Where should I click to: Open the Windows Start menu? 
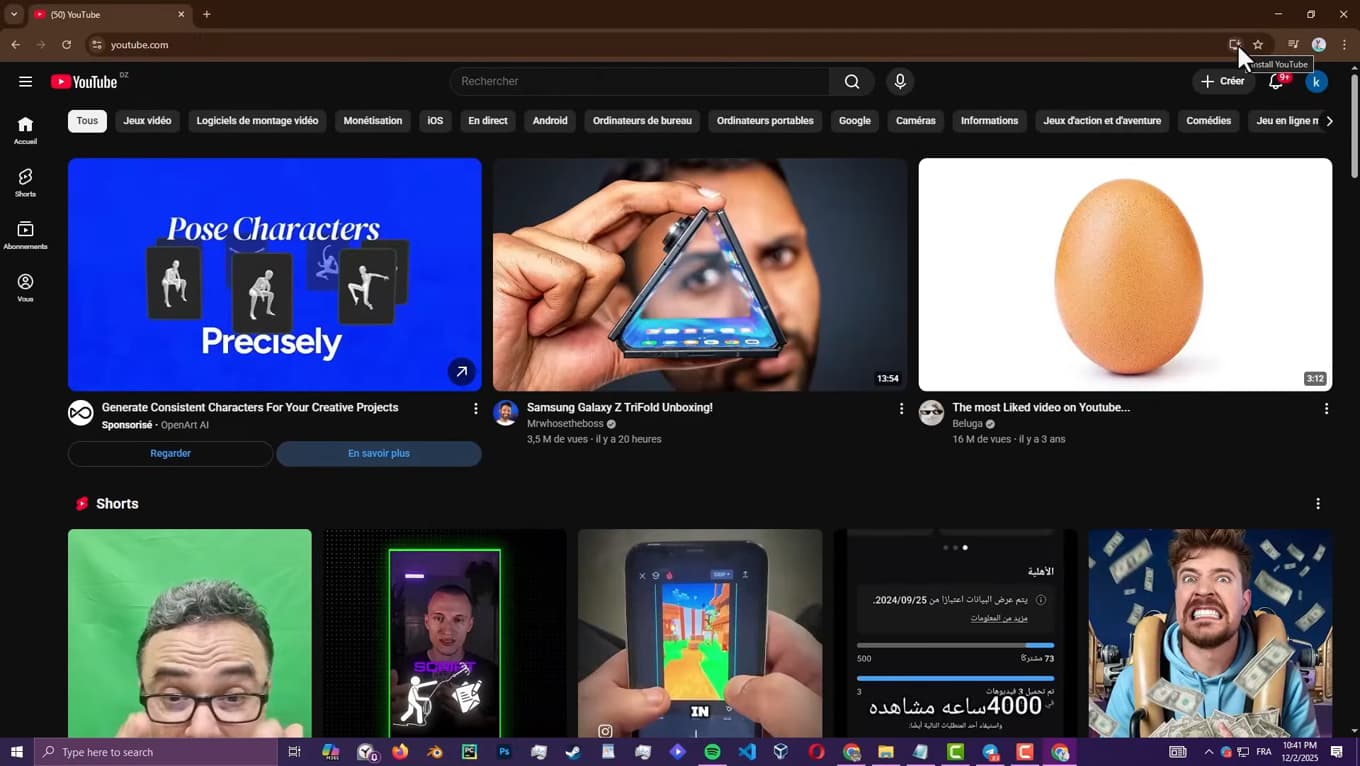pos(16,752)
